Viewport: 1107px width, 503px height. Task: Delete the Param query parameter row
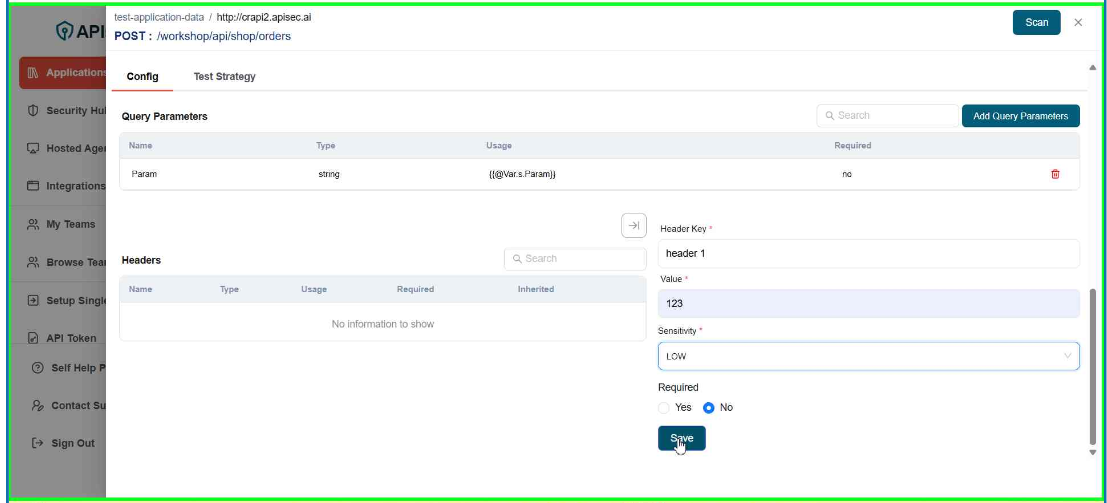1055,174
